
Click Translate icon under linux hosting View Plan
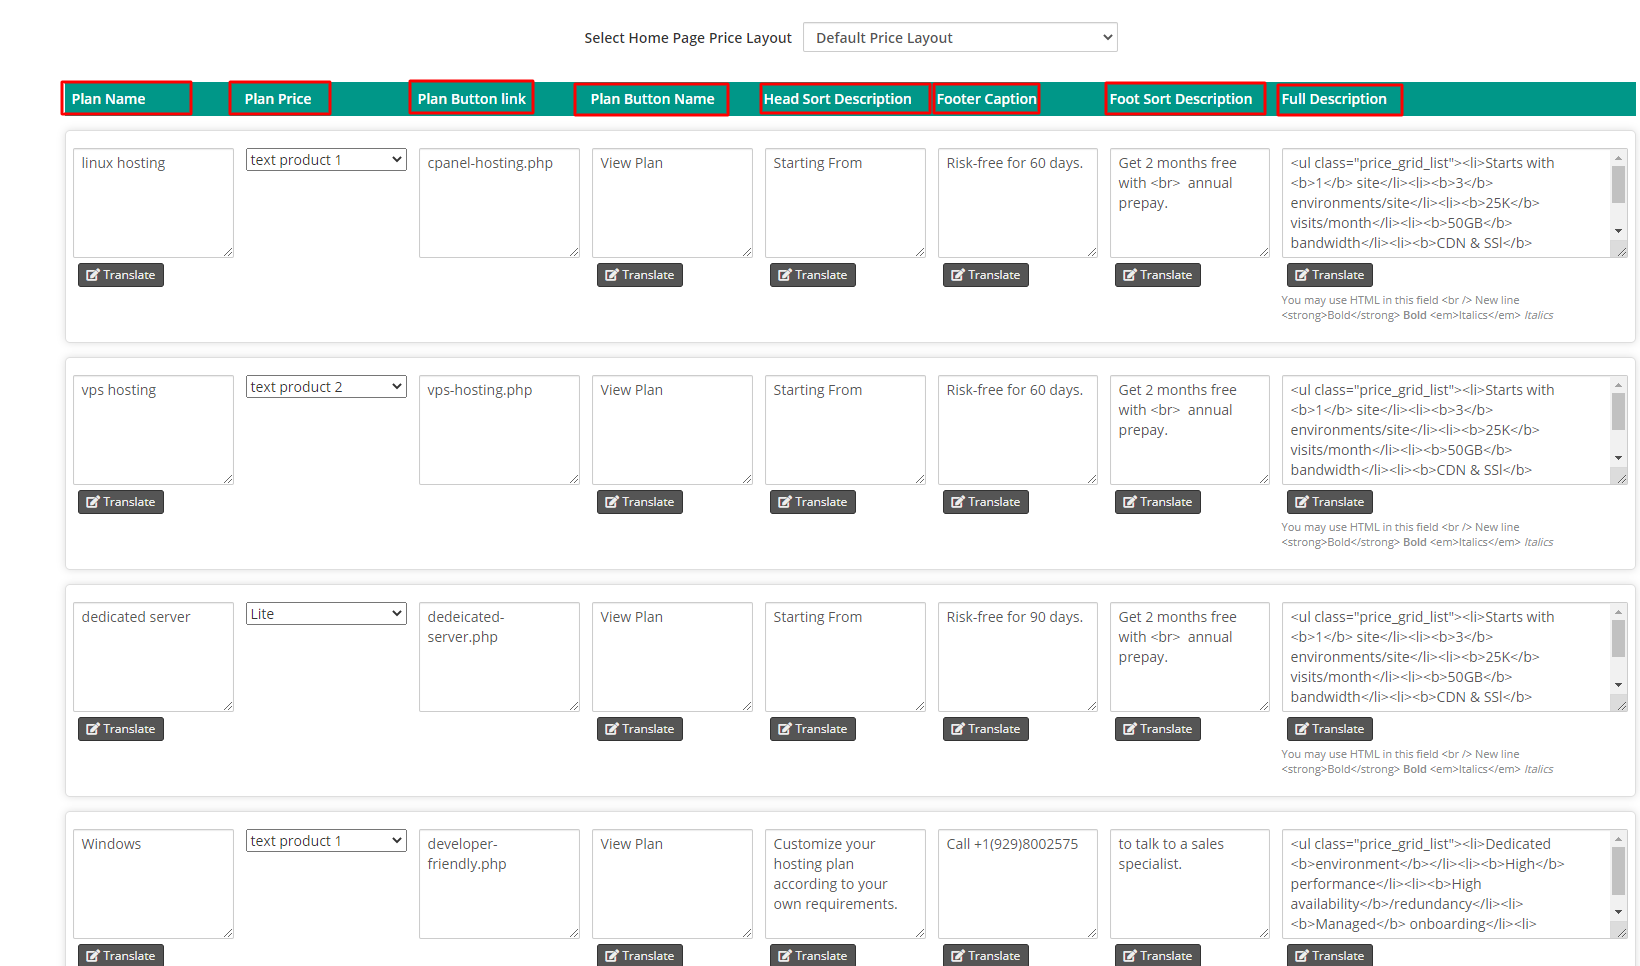pyautogui.click(x=612, y=275)
